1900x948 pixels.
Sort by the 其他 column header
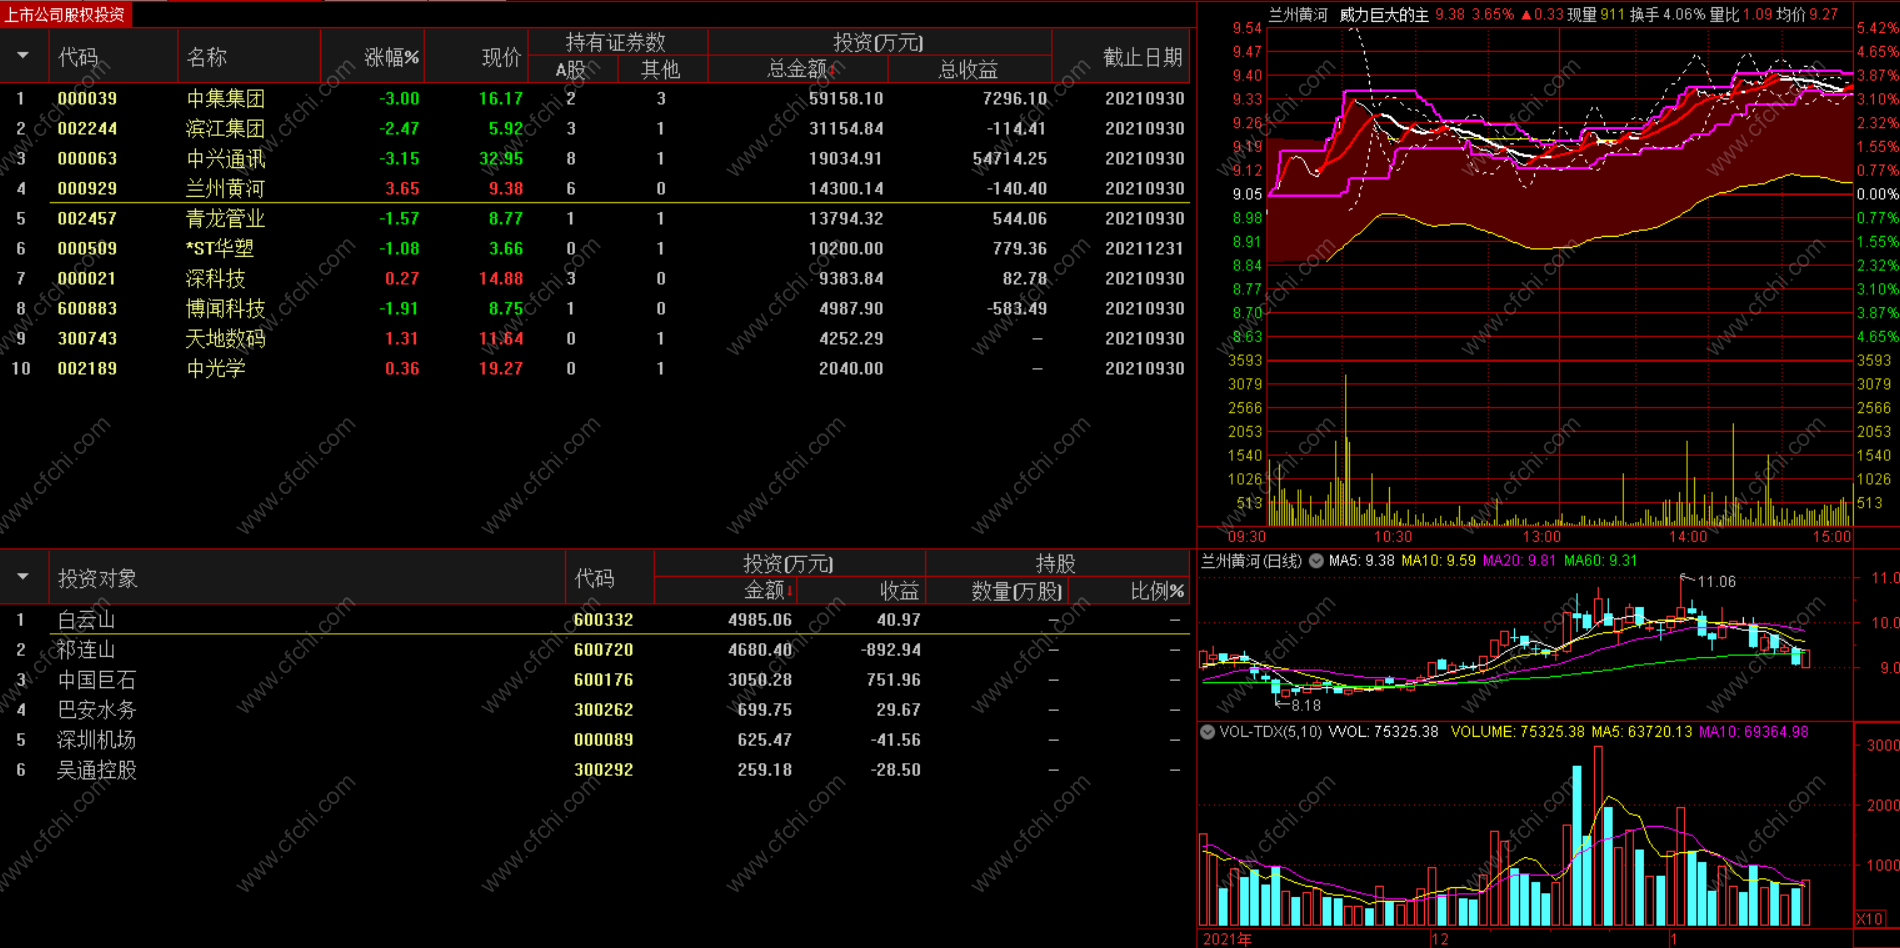pos(660,69)
